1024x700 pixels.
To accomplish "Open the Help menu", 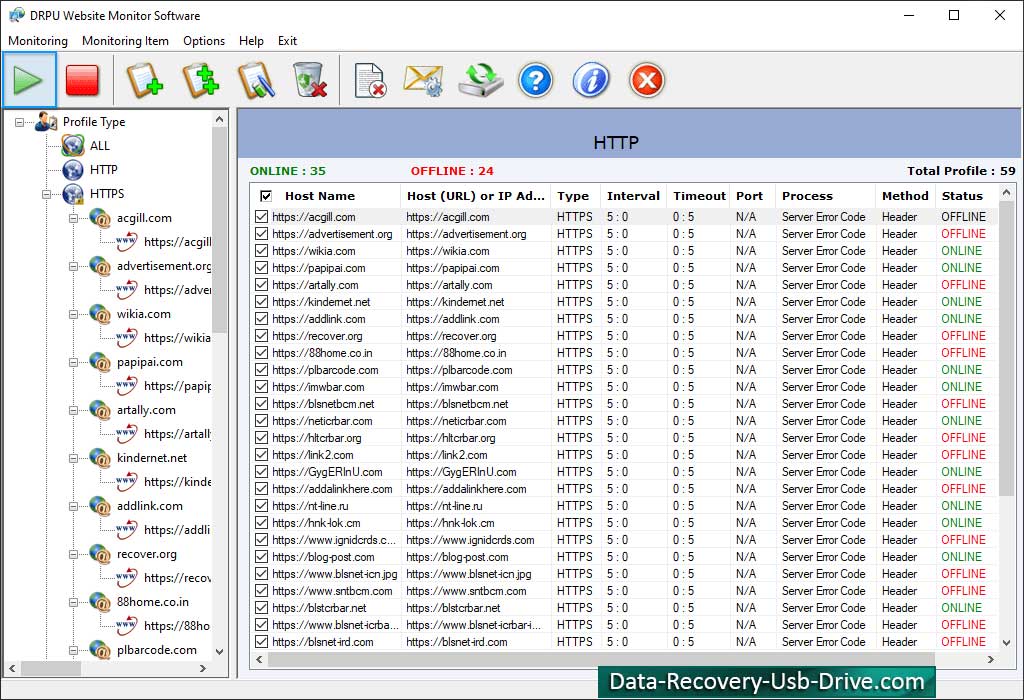I will (x=251, y=40).
